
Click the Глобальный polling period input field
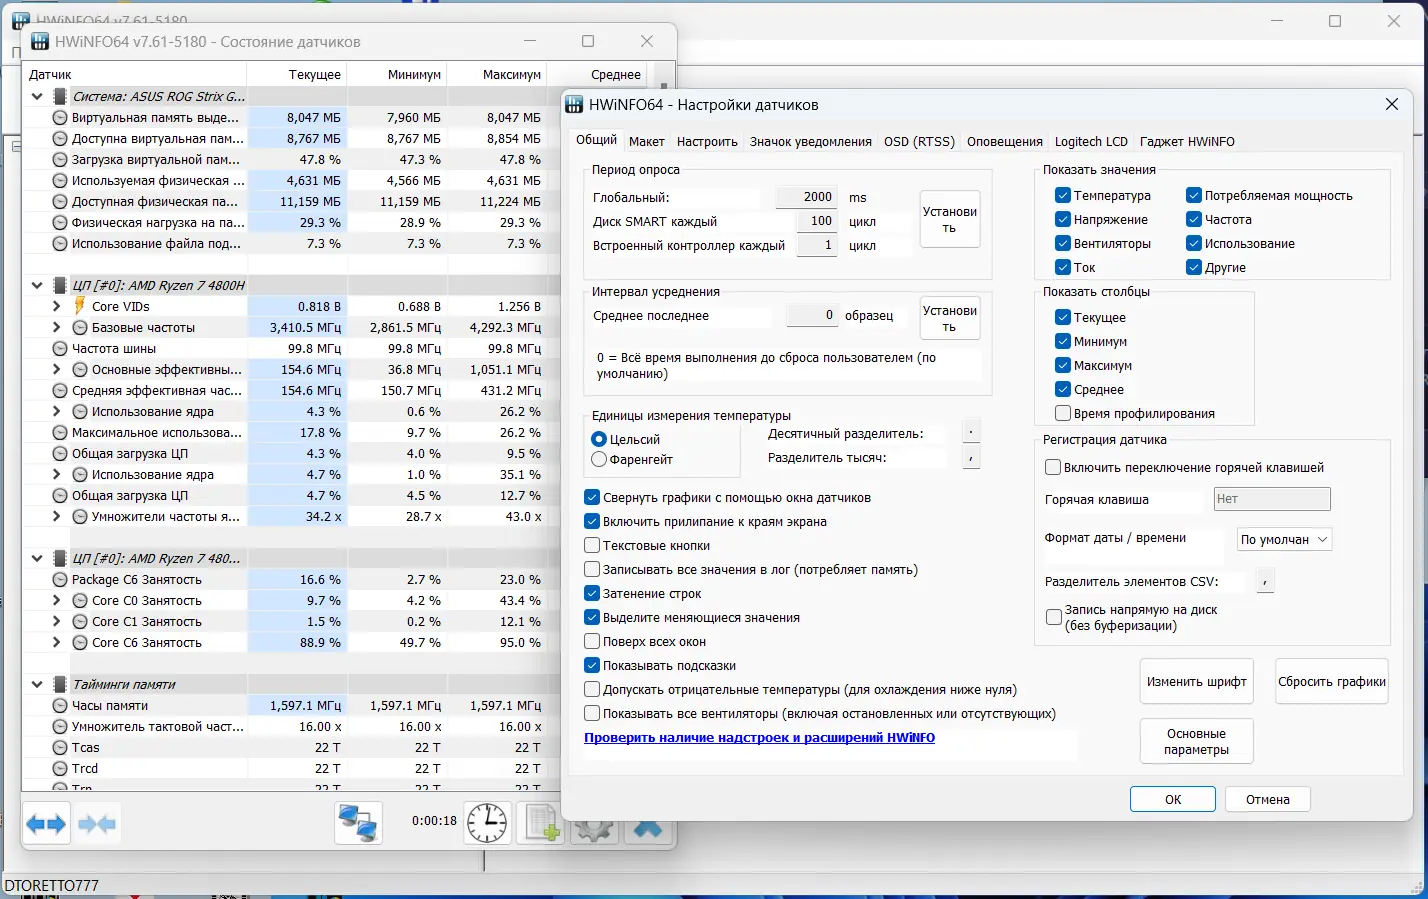pos(806,197)
